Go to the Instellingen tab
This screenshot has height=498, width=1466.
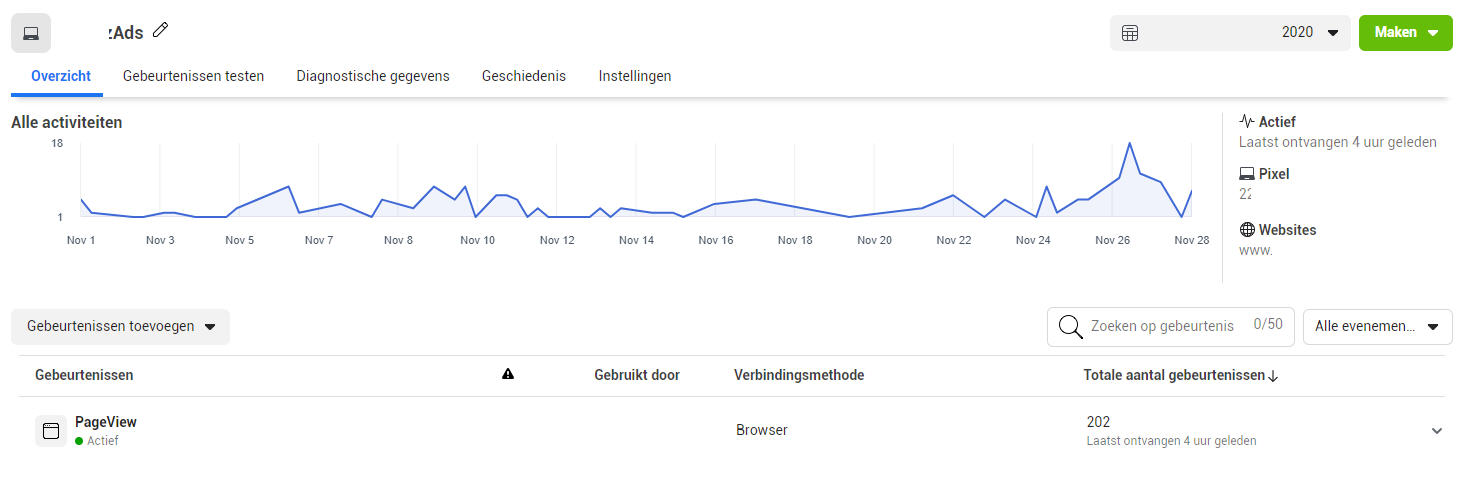point(635,76)
